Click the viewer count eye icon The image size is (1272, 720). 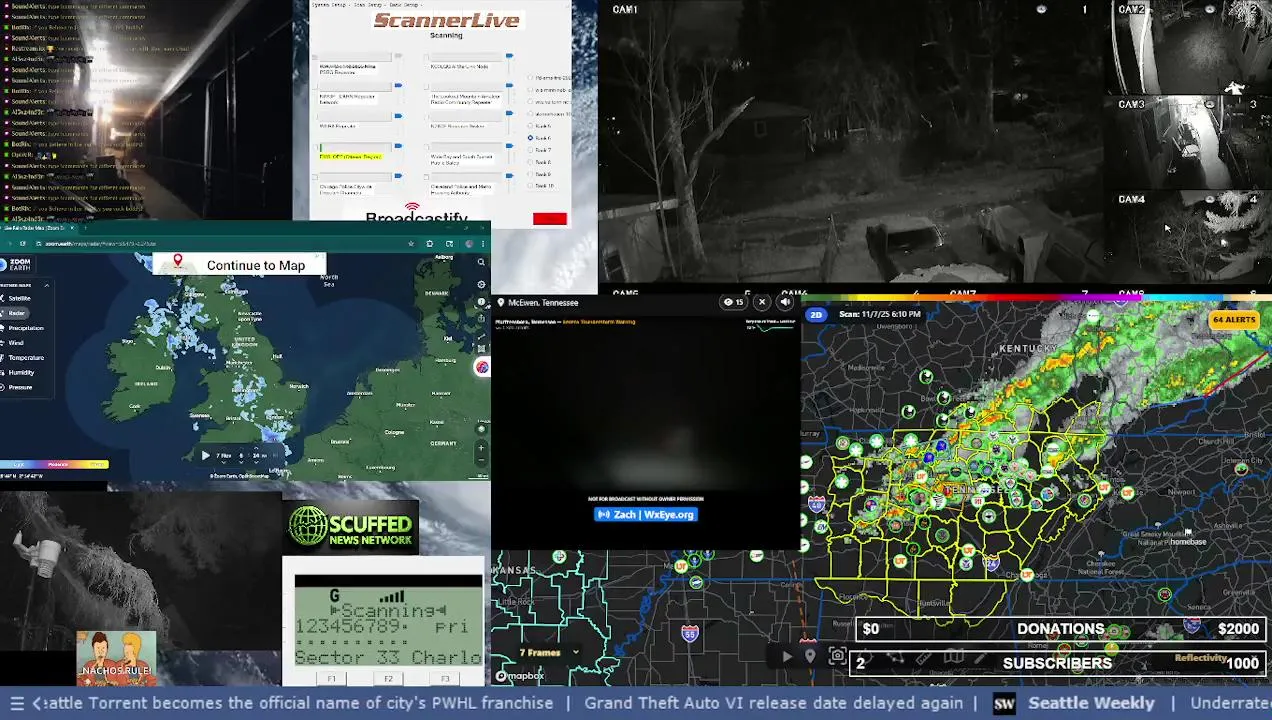[x=729, y=302]
